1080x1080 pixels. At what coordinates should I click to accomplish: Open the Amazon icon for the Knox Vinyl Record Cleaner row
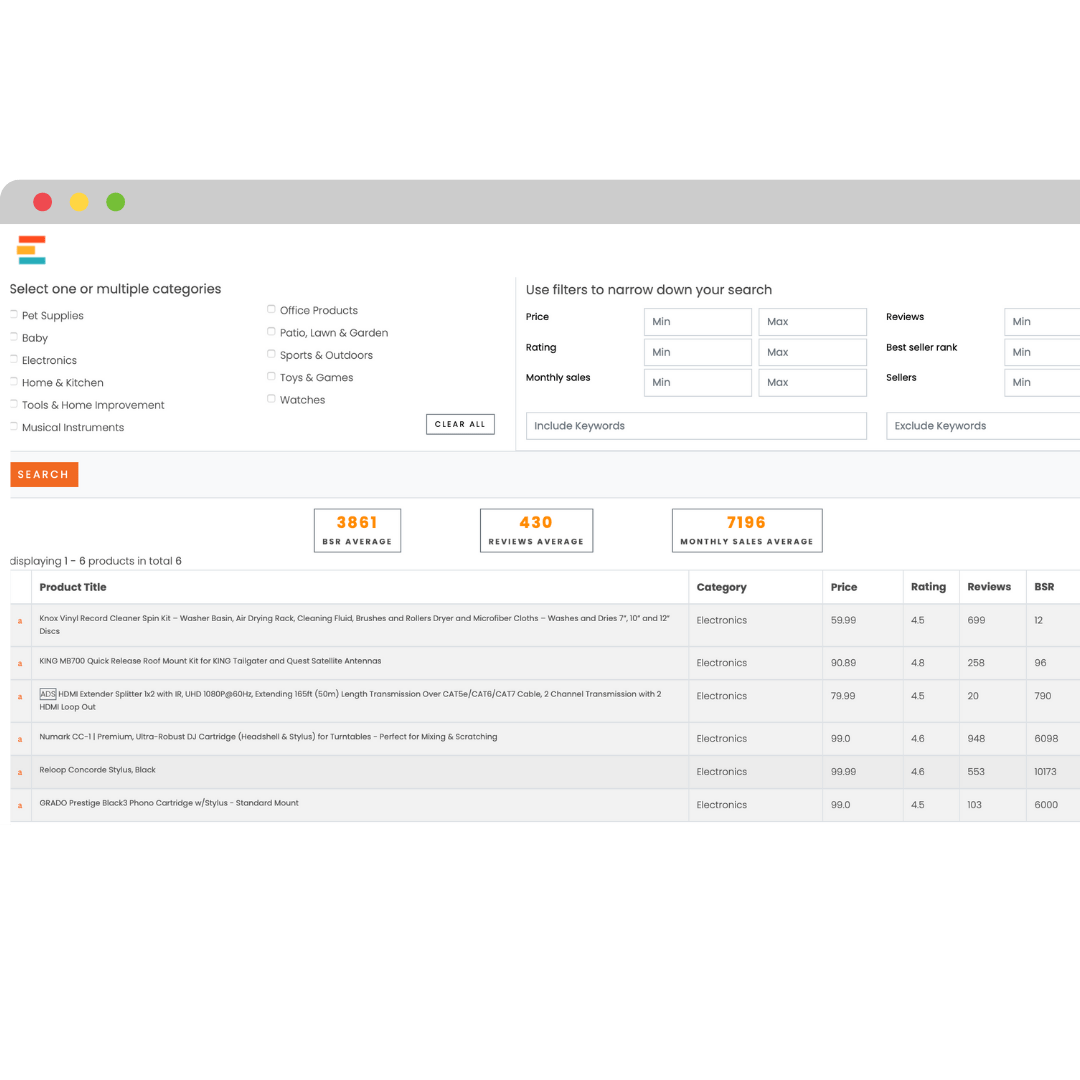(20, 620)
